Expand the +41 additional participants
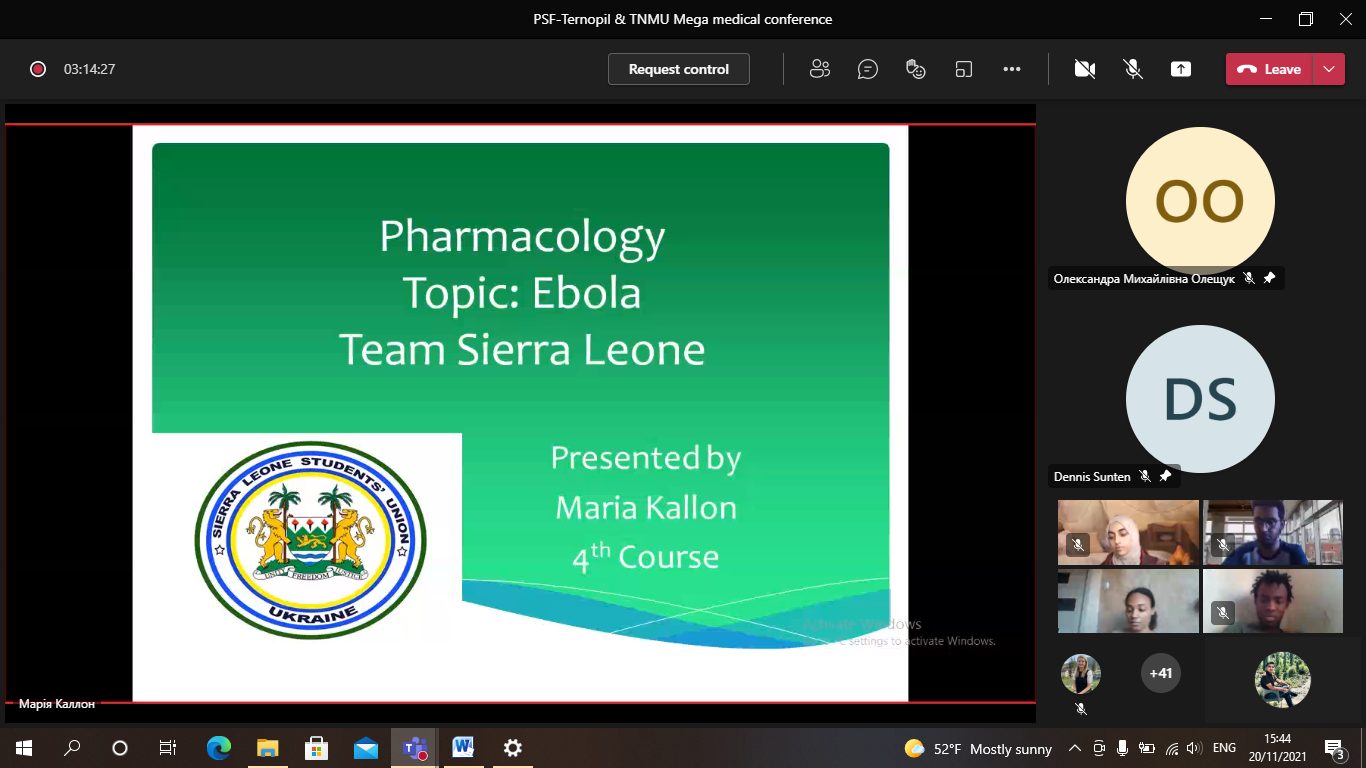Image resolution: width=1366 pixels, height=768 pixels. [x=1160, y=673]
